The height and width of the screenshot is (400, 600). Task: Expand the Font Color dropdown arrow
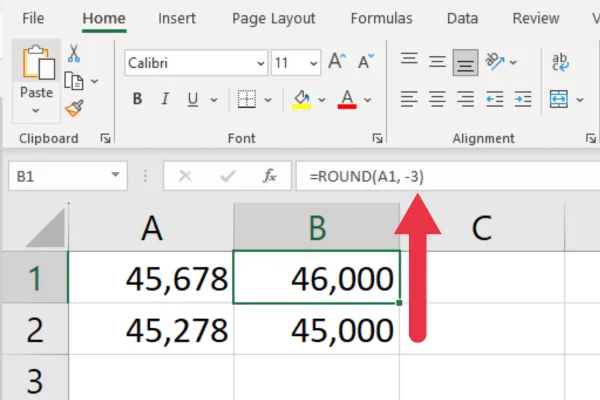(x=368, y=100)
